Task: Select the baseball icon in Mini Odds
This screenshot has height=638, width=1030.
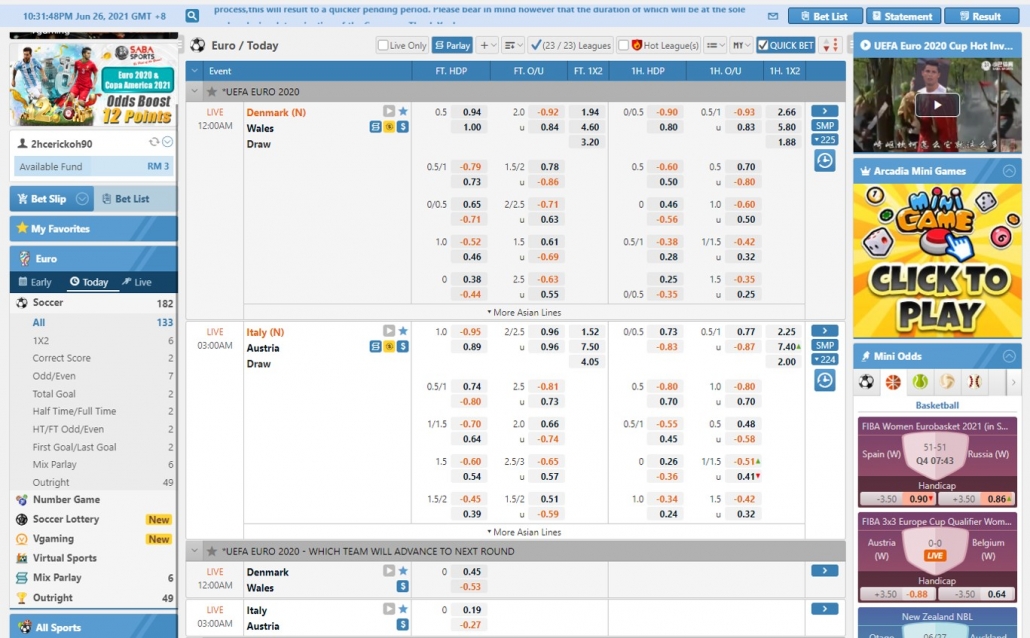Action: click(974, 381)
